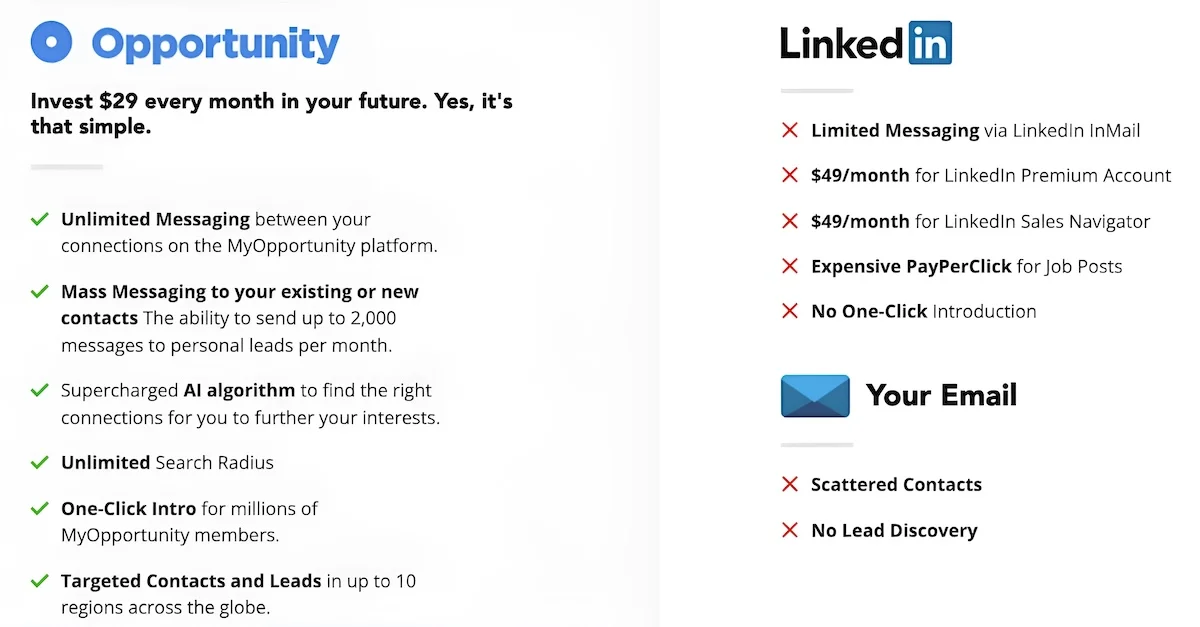Click the blue envelope email icon

point(815,396)
